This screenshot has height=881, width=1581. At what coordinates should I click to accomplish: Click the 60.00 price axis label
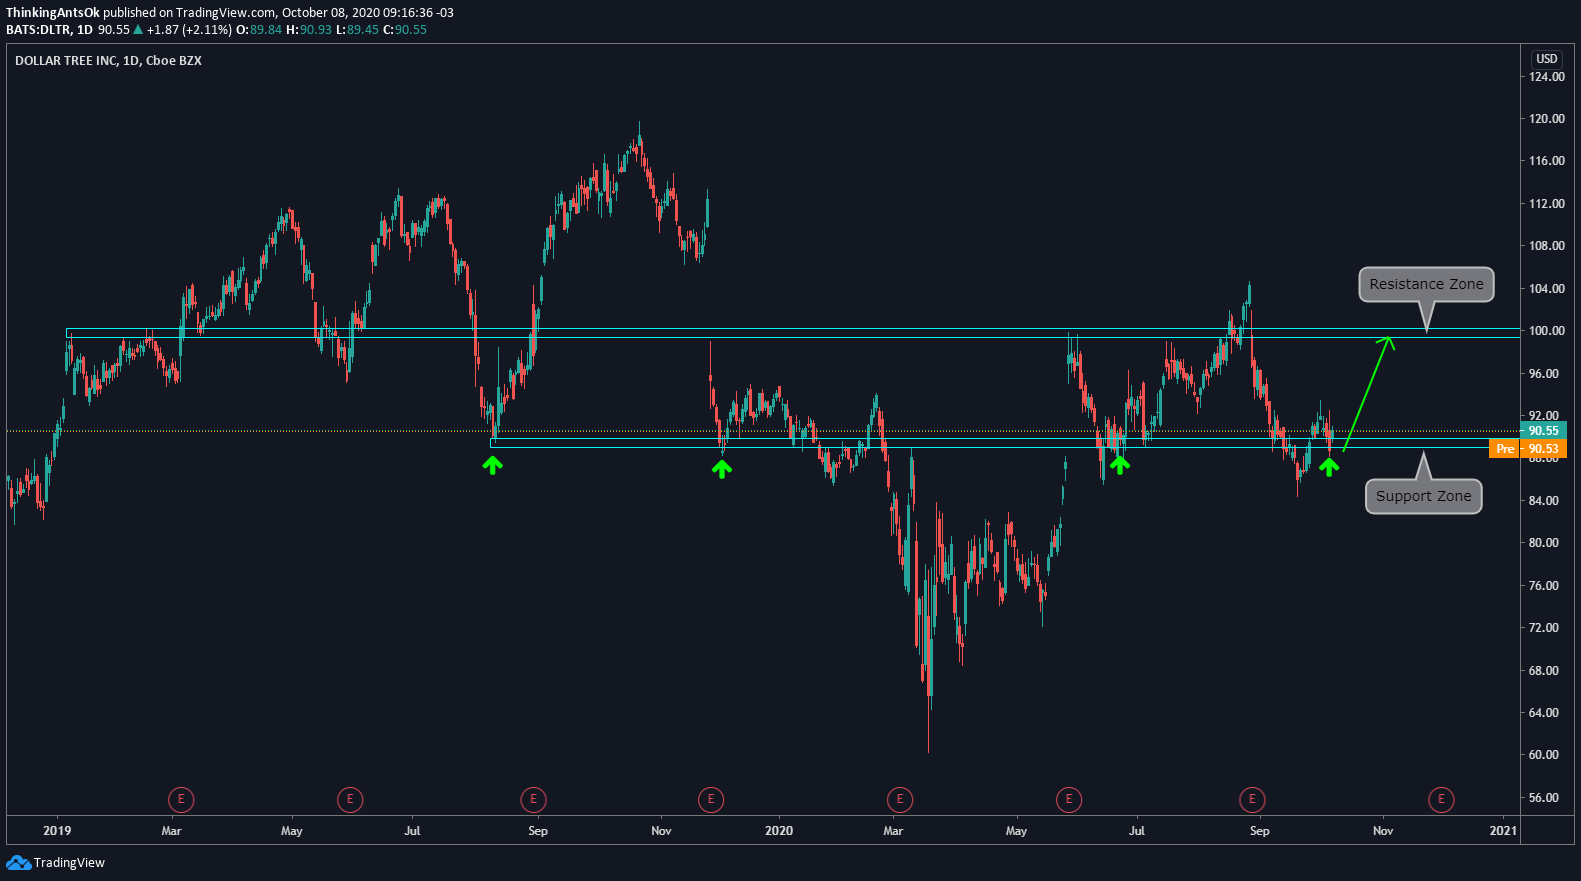pos(1544,755)
